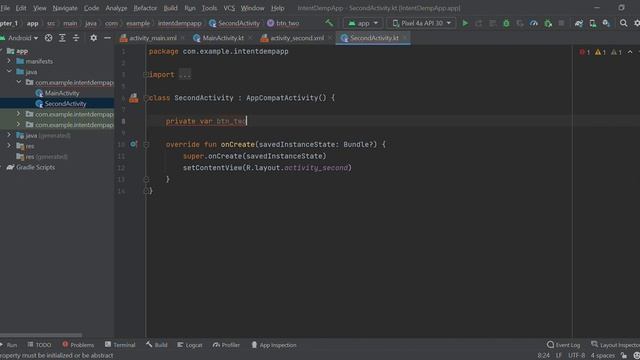Click the 8:24 cursor position indicator
640x360 pixels.
coord(543,356)
